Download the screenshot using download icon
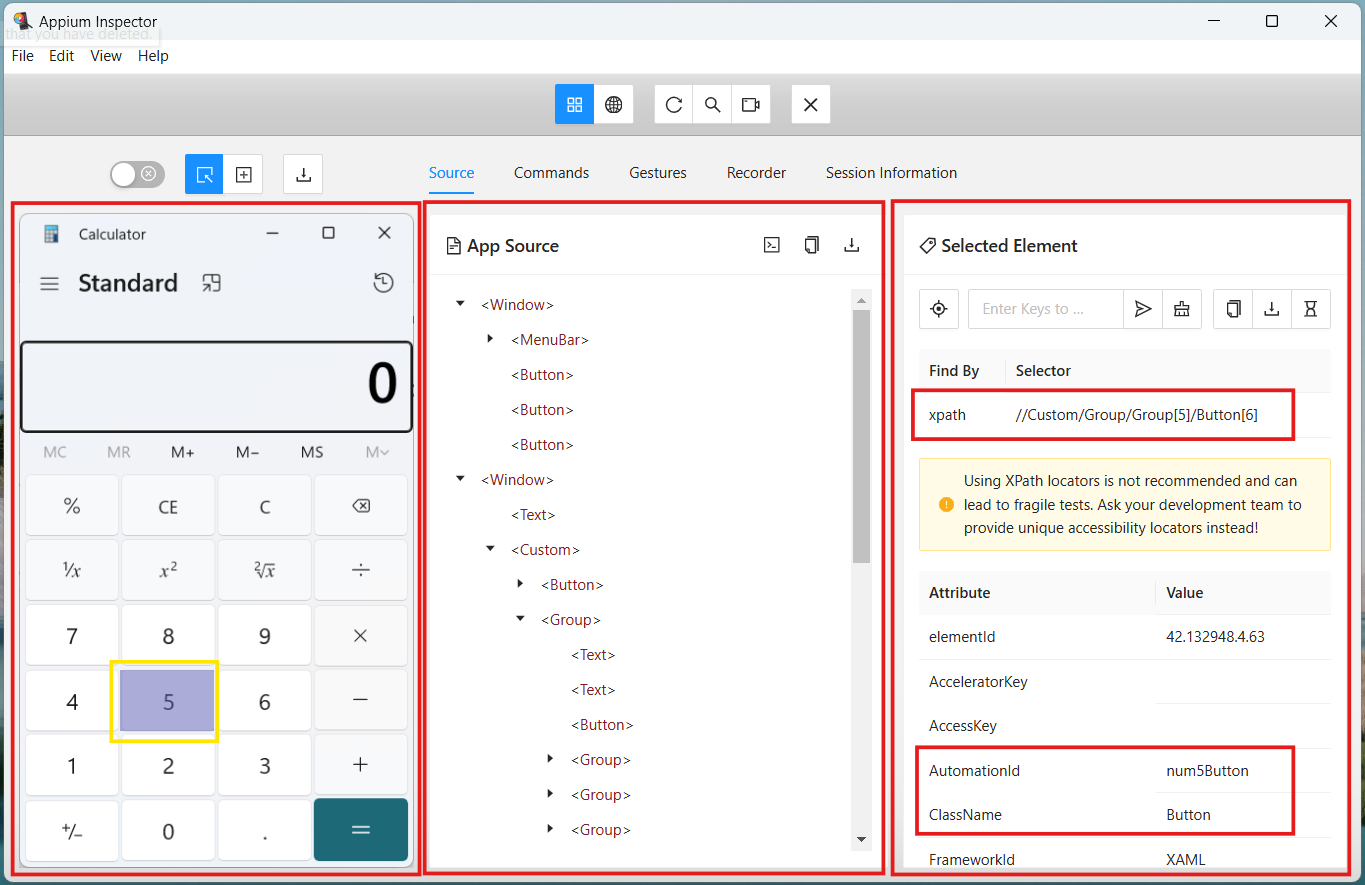This screenshot has width=1365, height=885. click(x=303, y=174)
